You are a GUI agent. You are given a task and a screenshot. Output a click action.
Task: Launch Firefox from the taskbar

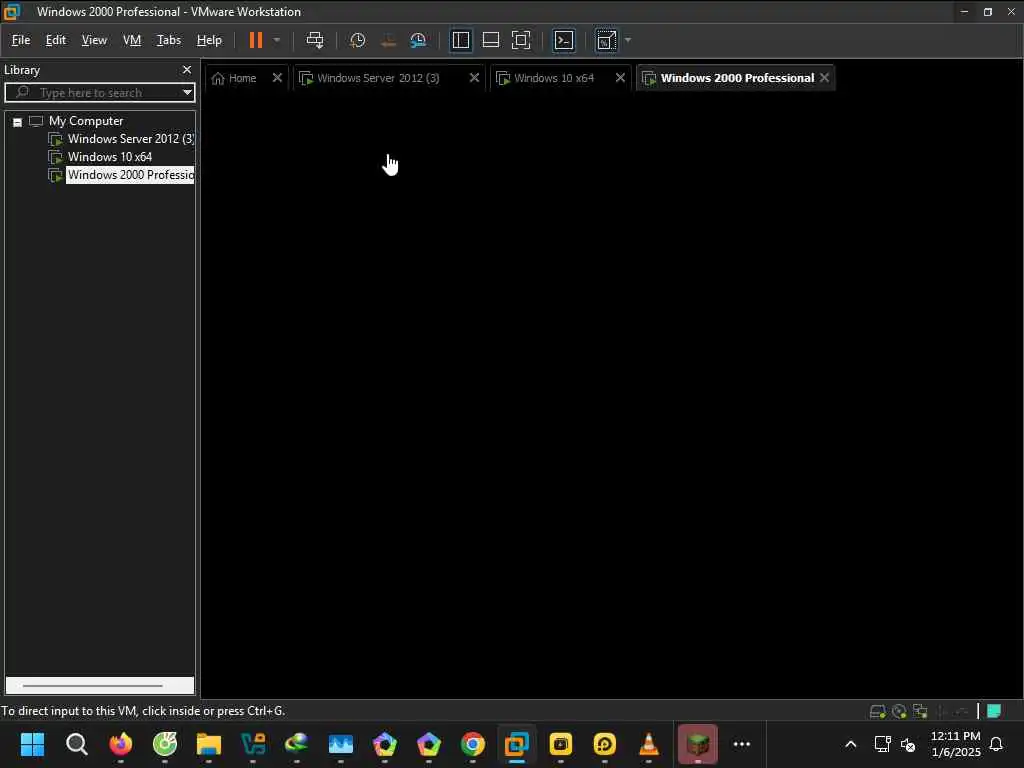120,744
